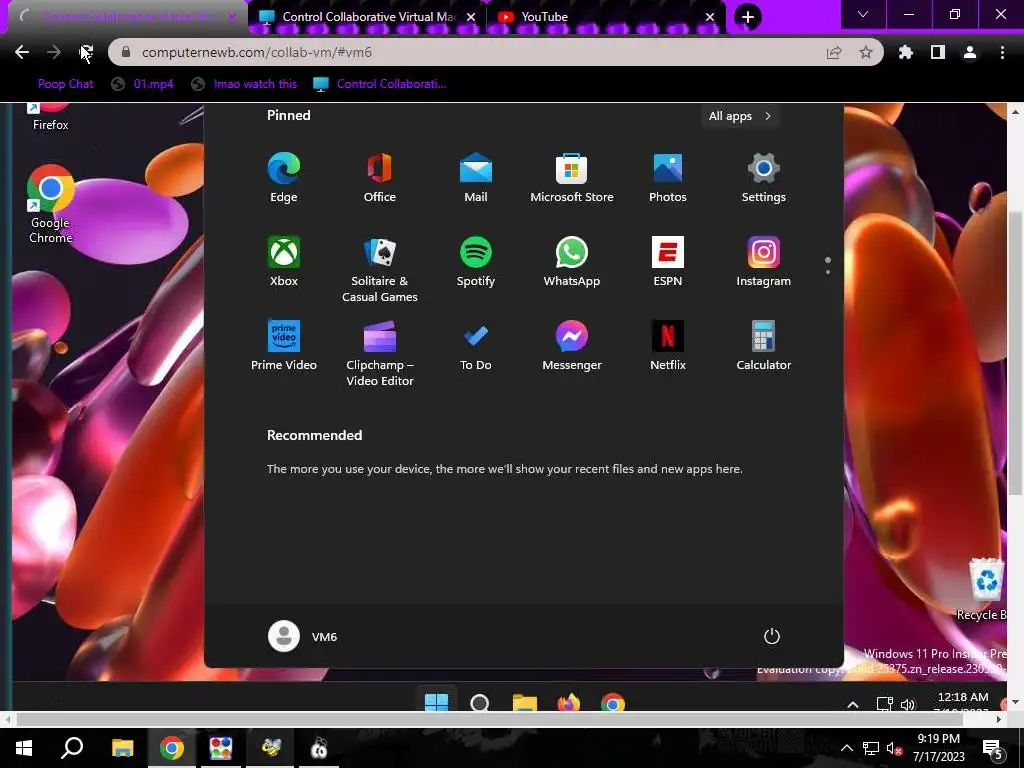Image resolution: width=1024 pixels, height=768 pixels.
Task: Open the Calculator app
Action: click(x=763, y=345)
